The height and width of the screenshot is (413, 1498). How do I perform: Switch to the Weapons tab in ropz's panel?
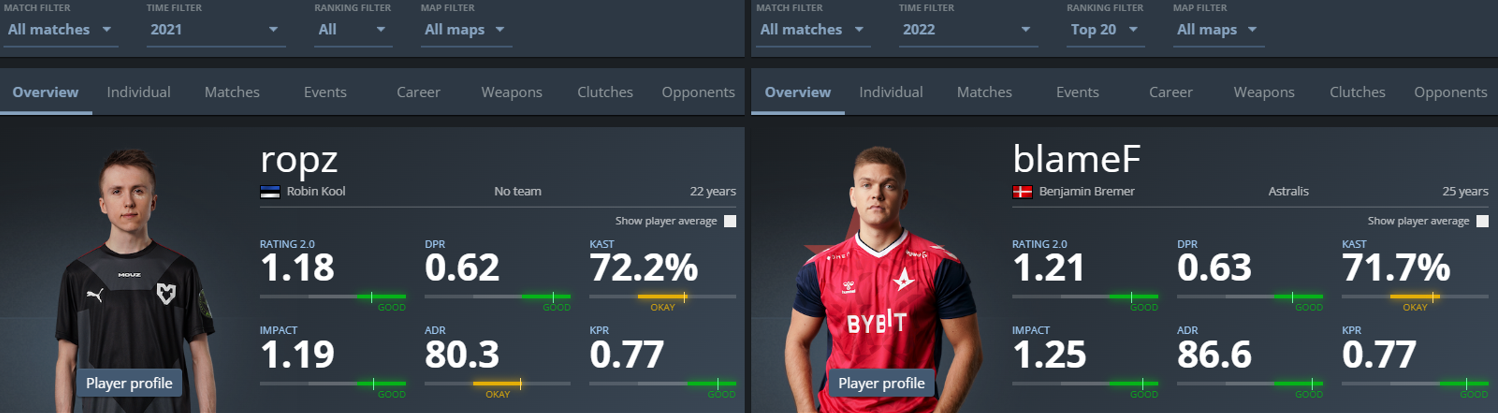[512, 92]
